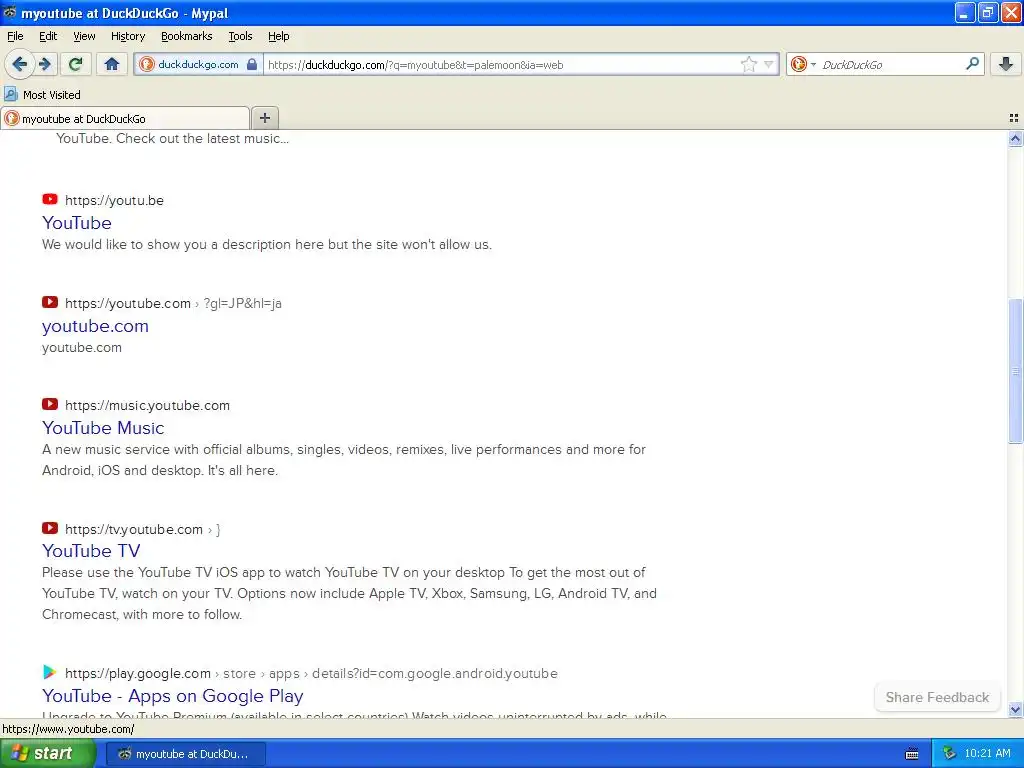Click the address bar URL field

point(500,64)
